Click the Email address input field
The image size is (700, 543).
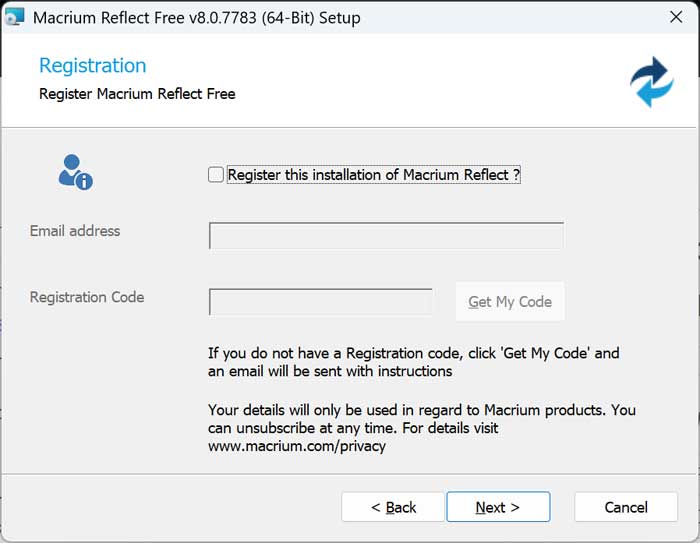click(x=386, y=235)
